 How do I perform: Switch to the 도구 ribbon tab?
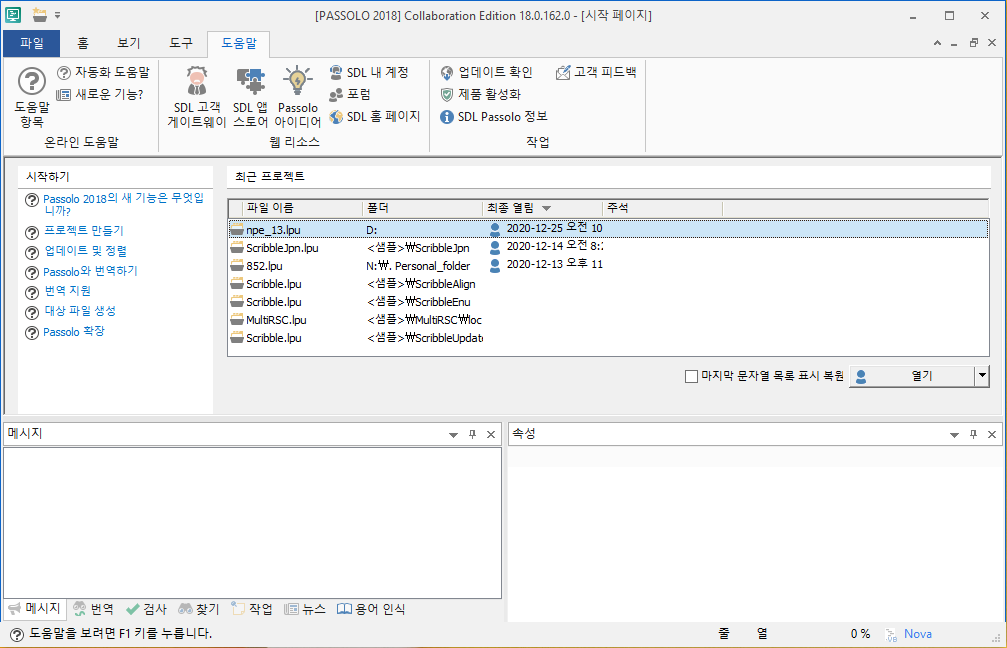pyautogui.click(x=180, y=43)
